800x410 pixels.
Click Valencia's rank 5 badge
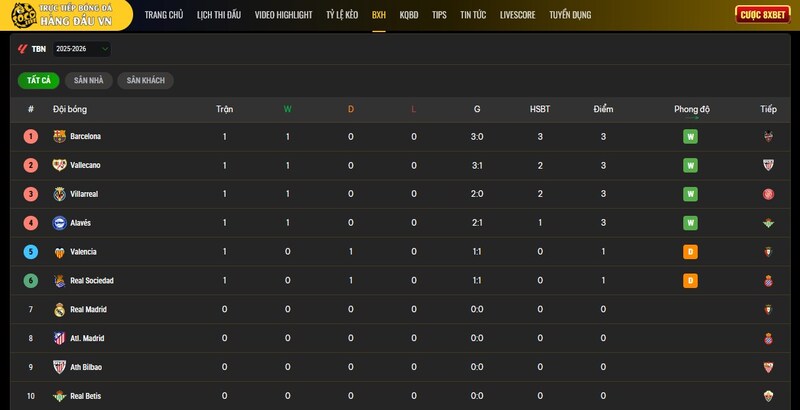31,252
